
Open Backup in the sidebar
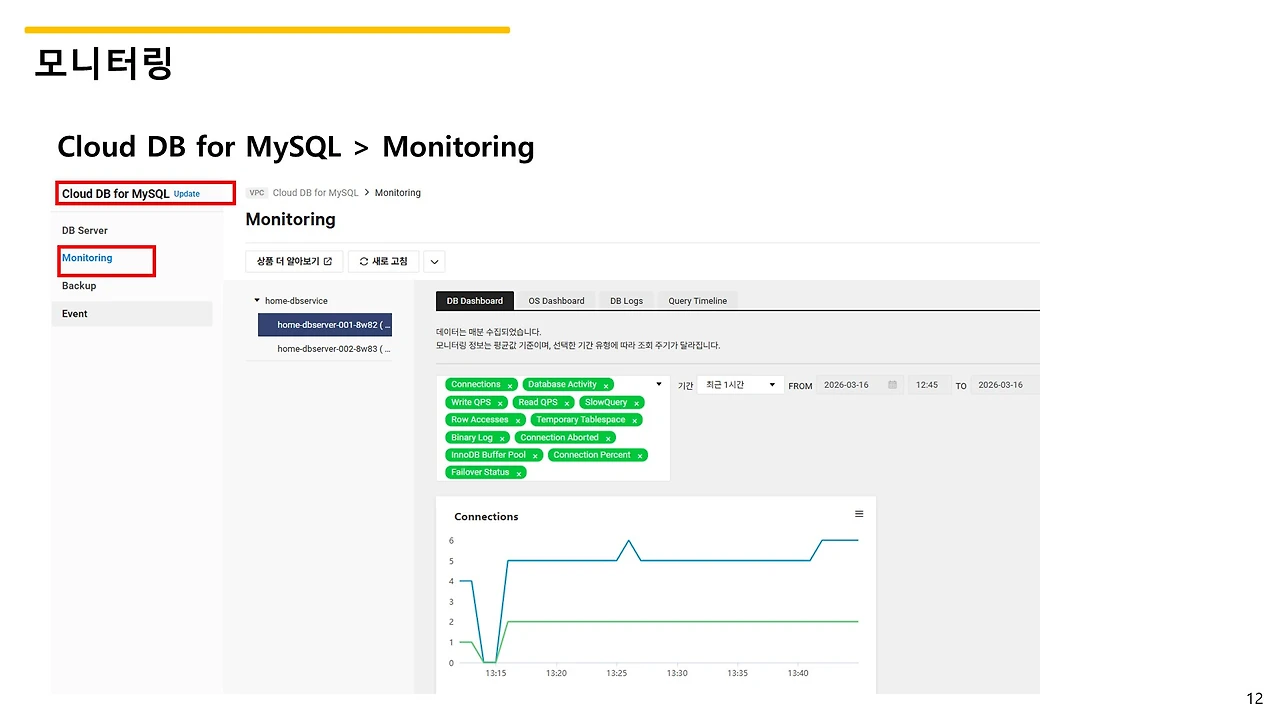tap(79, 286)
